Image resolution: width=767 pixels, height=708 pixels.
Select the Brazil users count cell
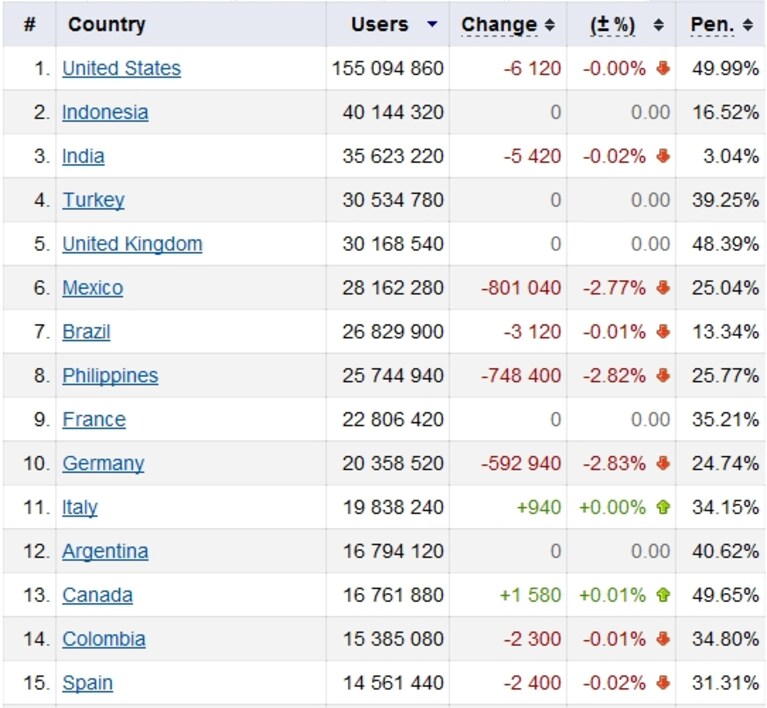pyautogui.click(x=387, y=331)
